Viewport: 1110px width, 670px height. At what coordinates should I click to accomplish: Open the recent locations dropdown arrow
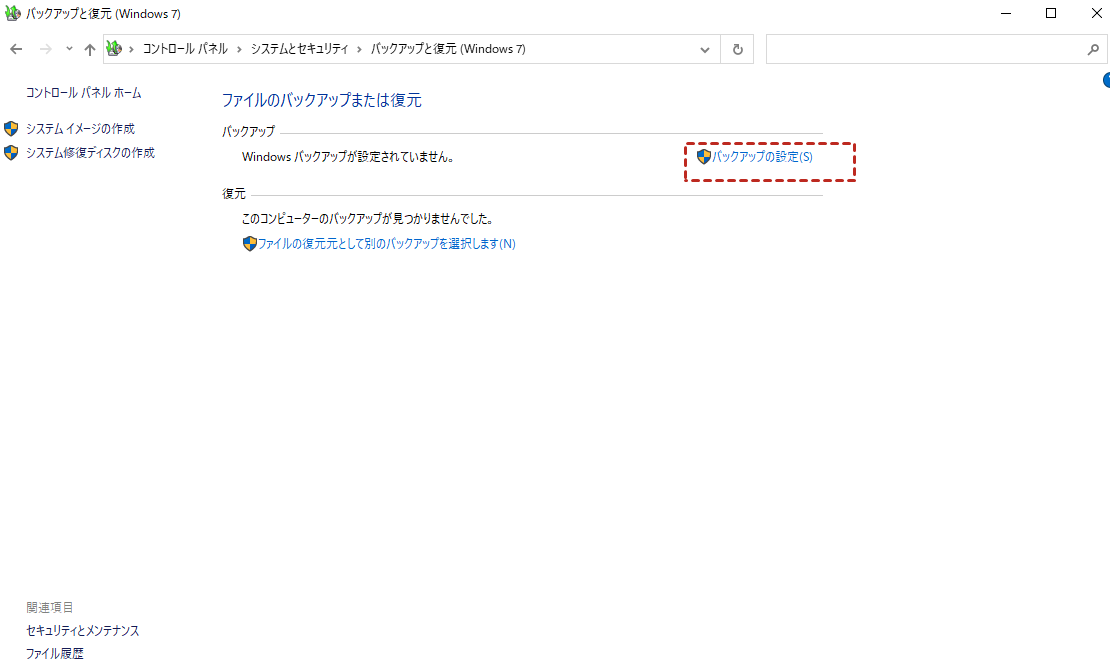coord(69,49)
